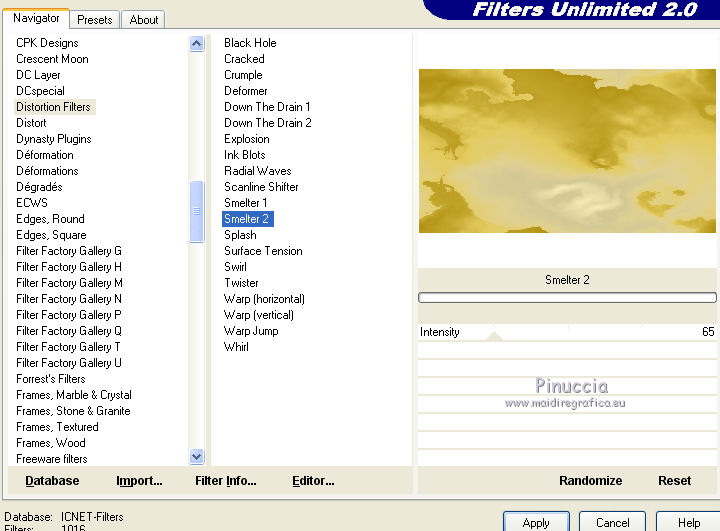Pick Dynasty Plugins category
Screen dimensions: 720x531
click(54, 139)
